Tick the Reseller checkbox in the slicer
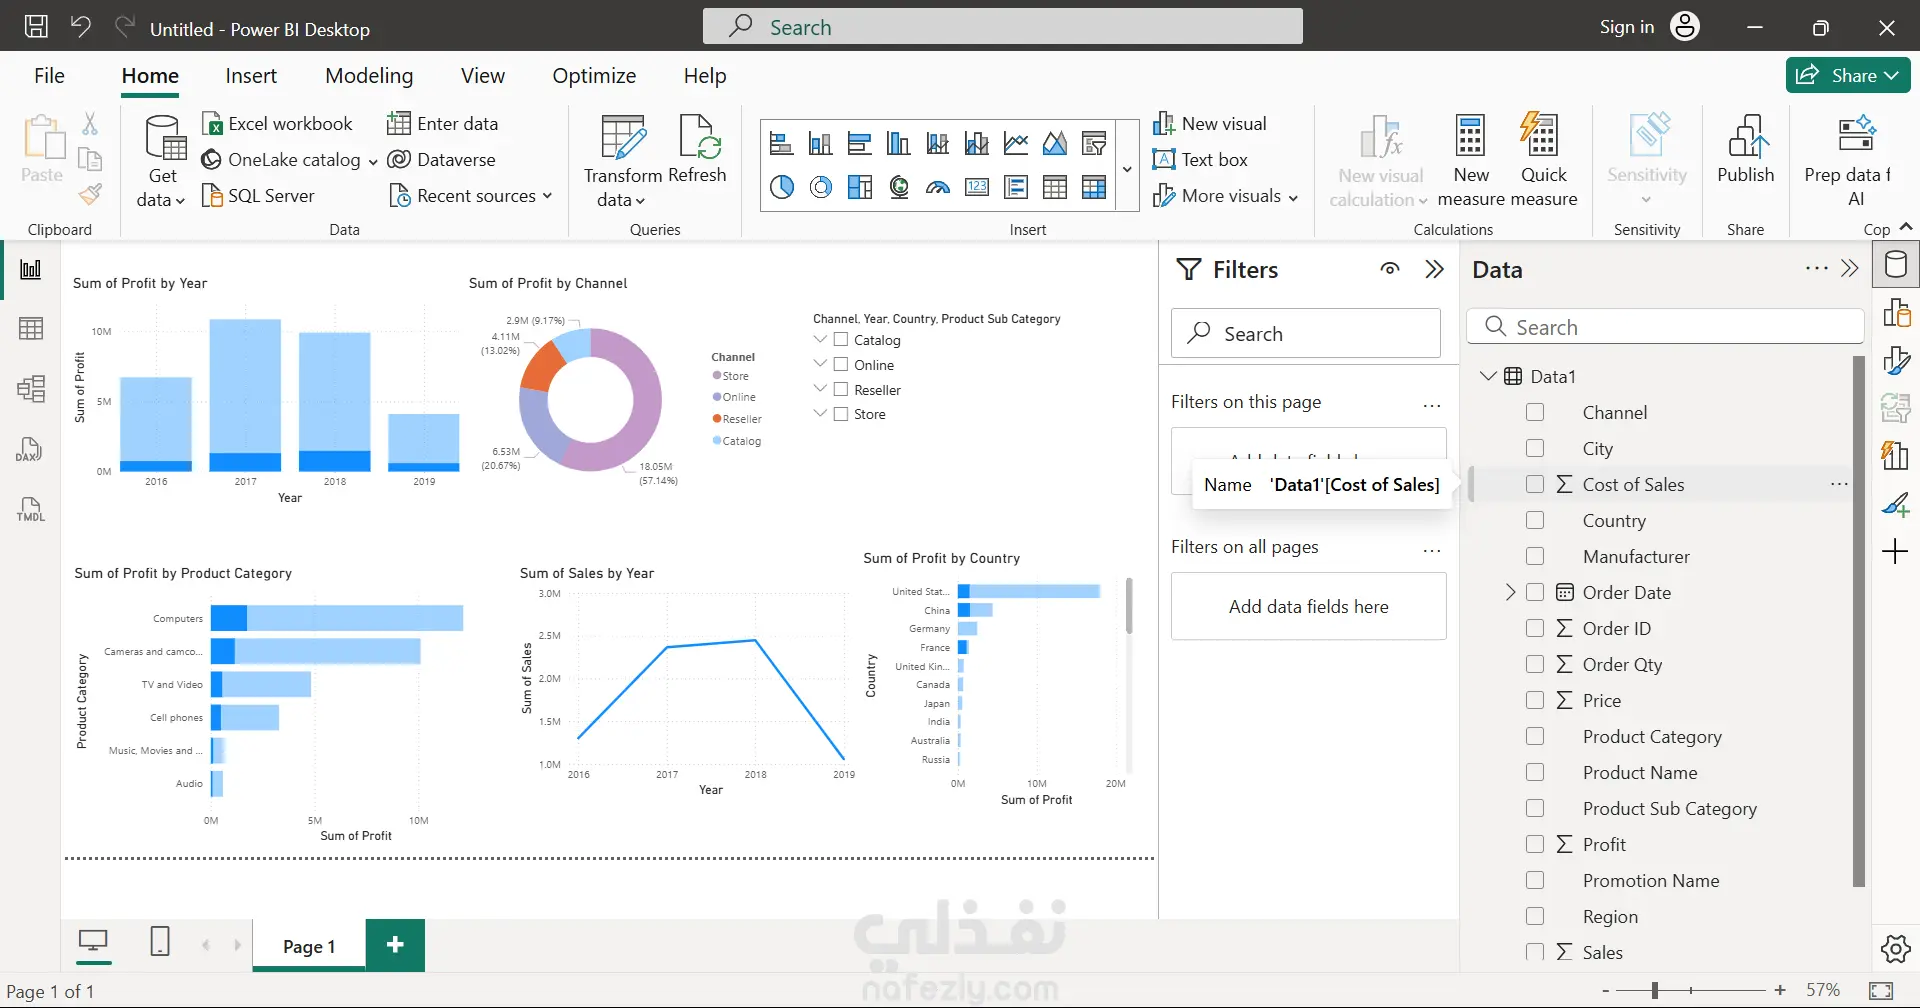 pyautogui.click(x=841, y=389)
